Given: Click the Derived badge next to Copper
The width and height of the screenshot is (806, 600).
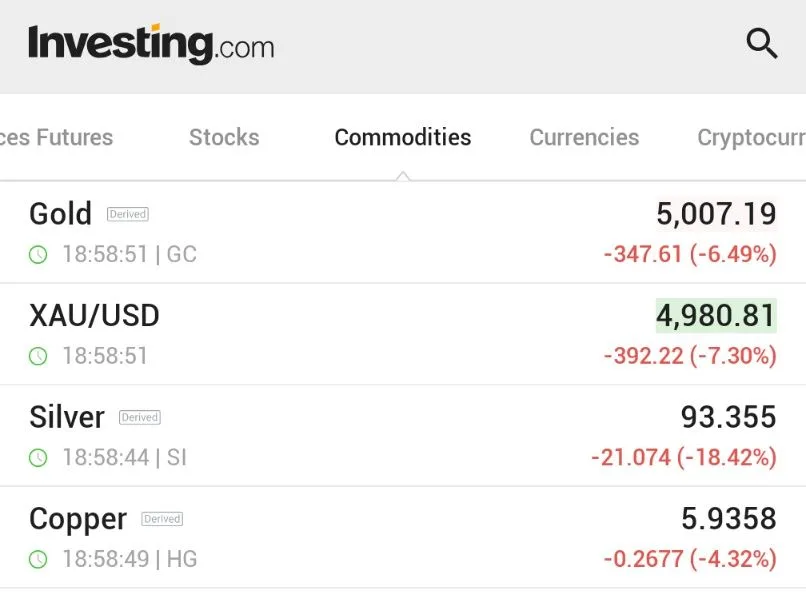Looking at the screenshot, I should (x=162, y=519).
